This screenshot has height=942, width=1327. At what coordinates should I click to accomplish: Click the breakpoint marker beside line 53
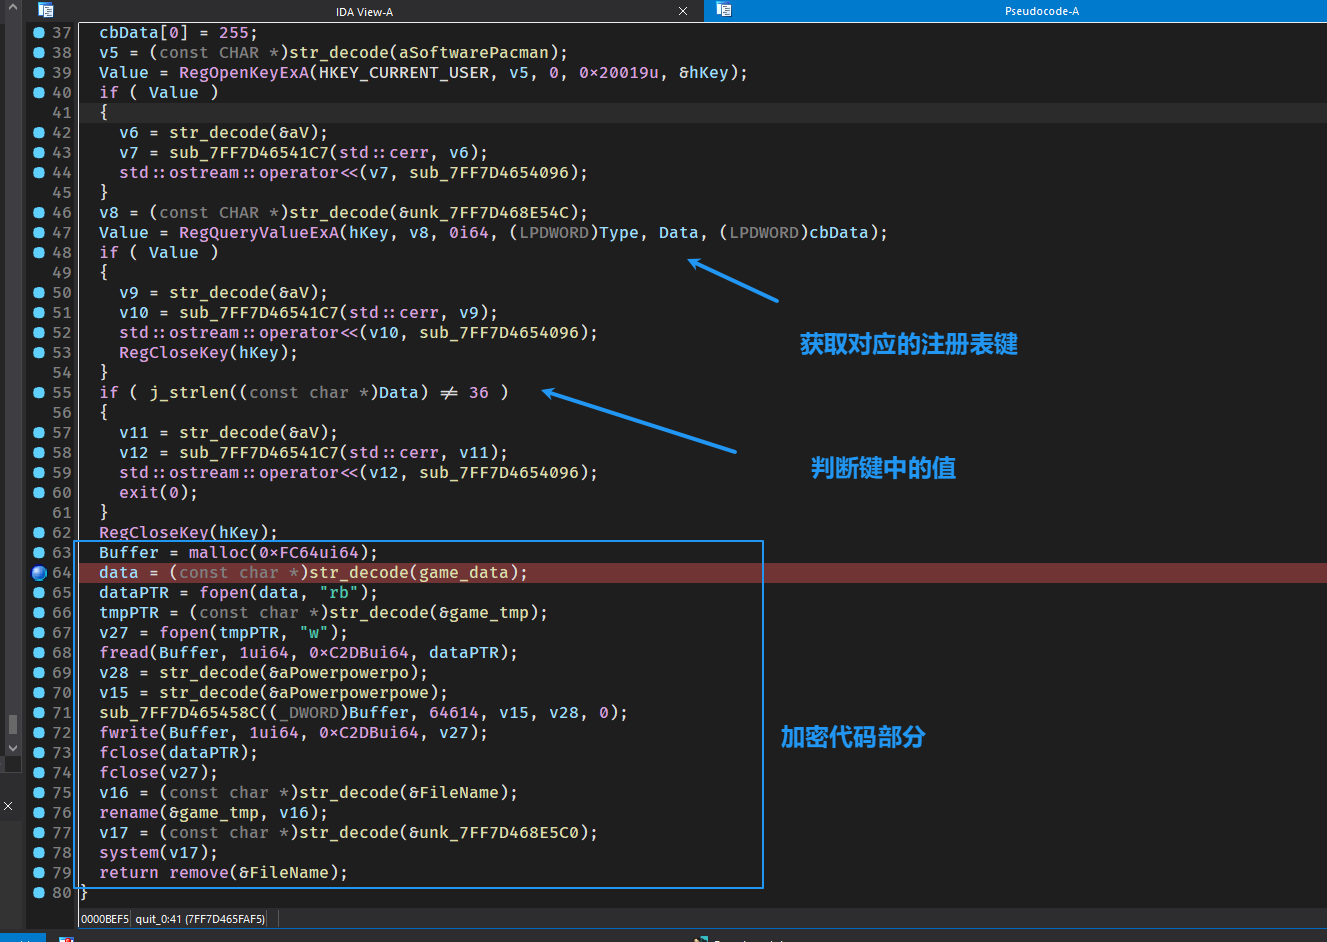pos(39,353)
